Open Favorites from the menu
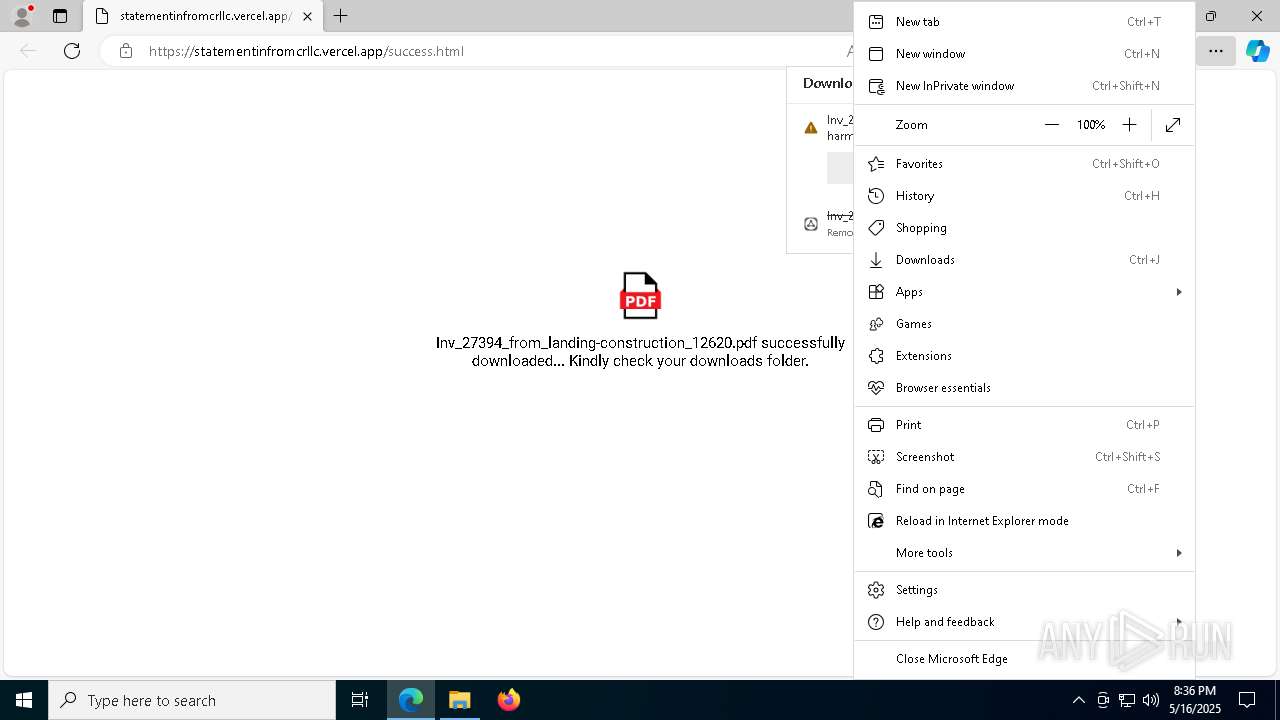 (1024, 164)
